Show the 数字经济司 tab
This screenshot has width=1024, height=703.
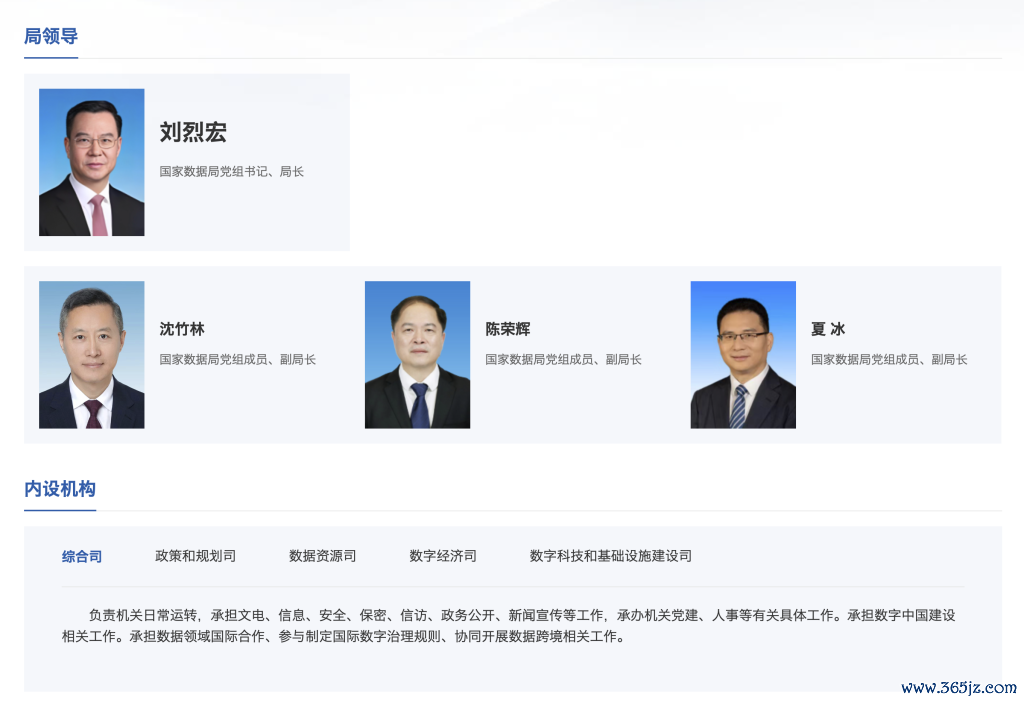point(443,556)
